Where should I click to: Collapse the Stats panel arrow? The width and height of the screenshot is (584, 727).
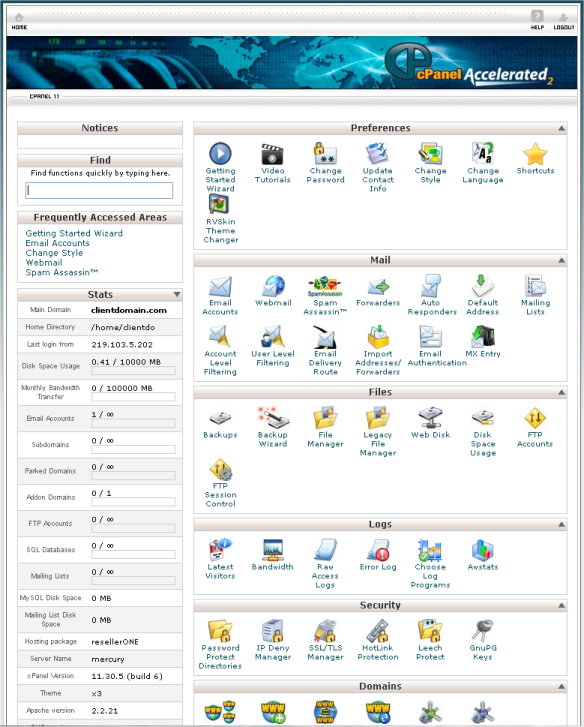[x=177, y=294]
